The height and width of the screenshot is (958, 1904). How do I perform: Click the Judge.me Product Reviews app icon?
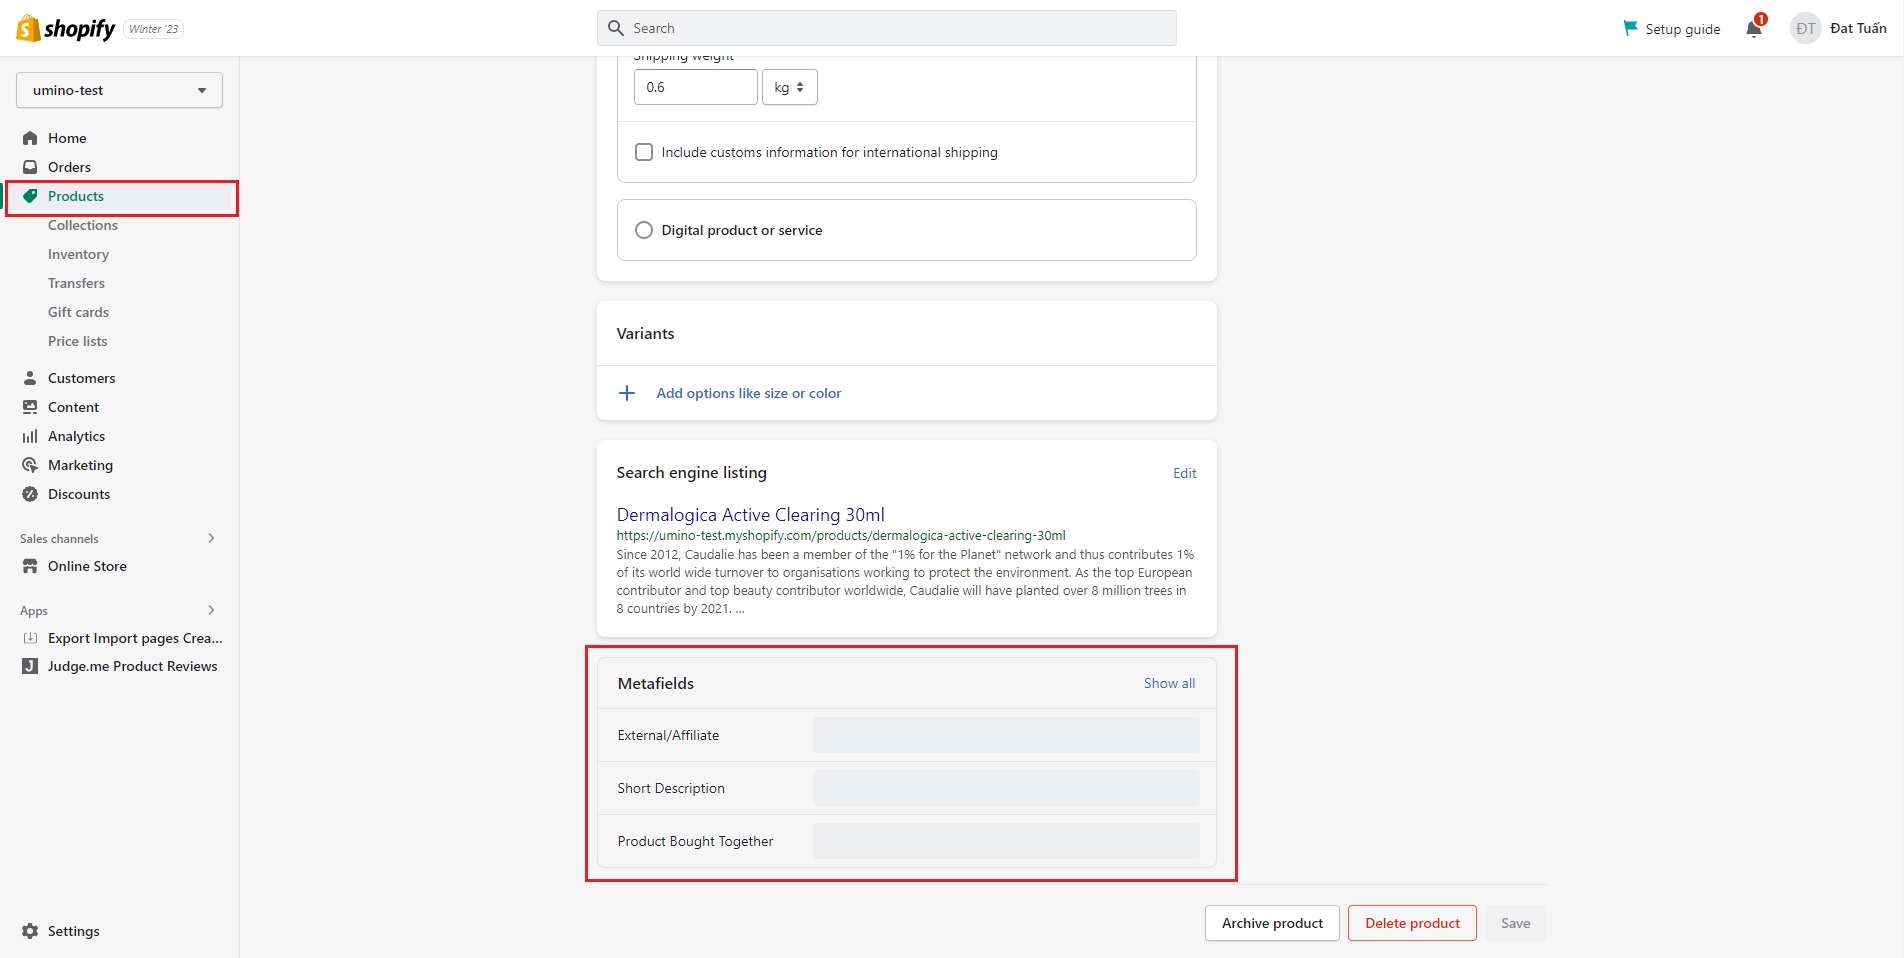click(30, 666)
